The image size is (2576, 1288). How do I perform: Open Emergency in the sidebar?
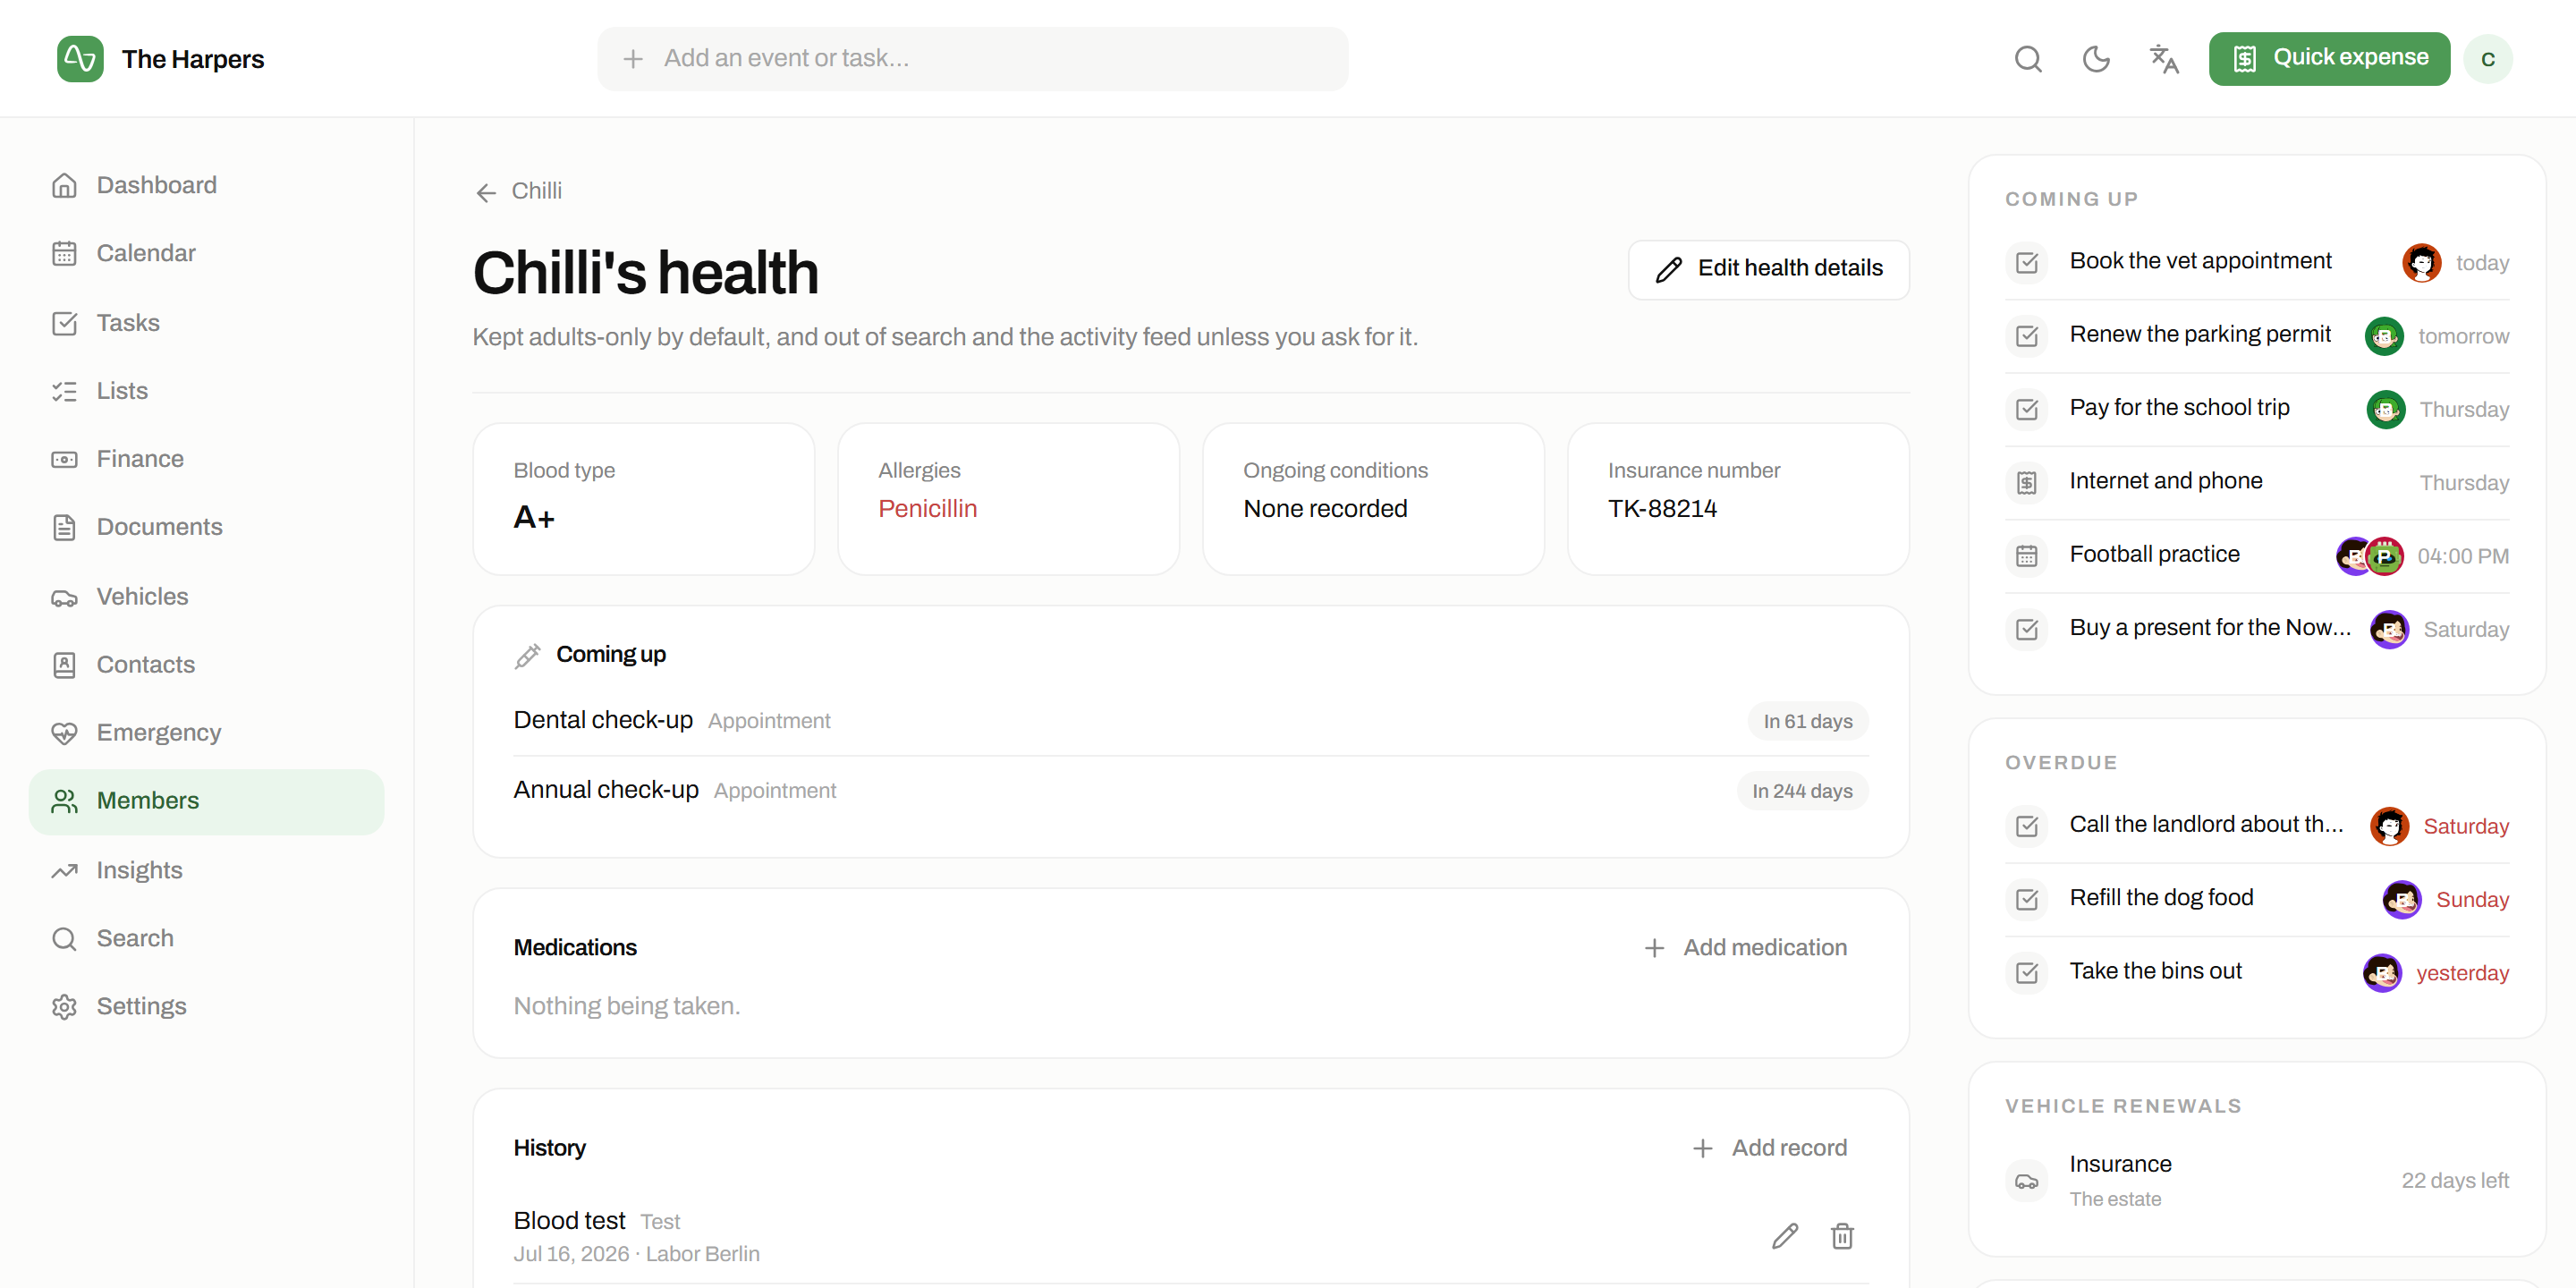pyautogui.click(x=206, y=733)
